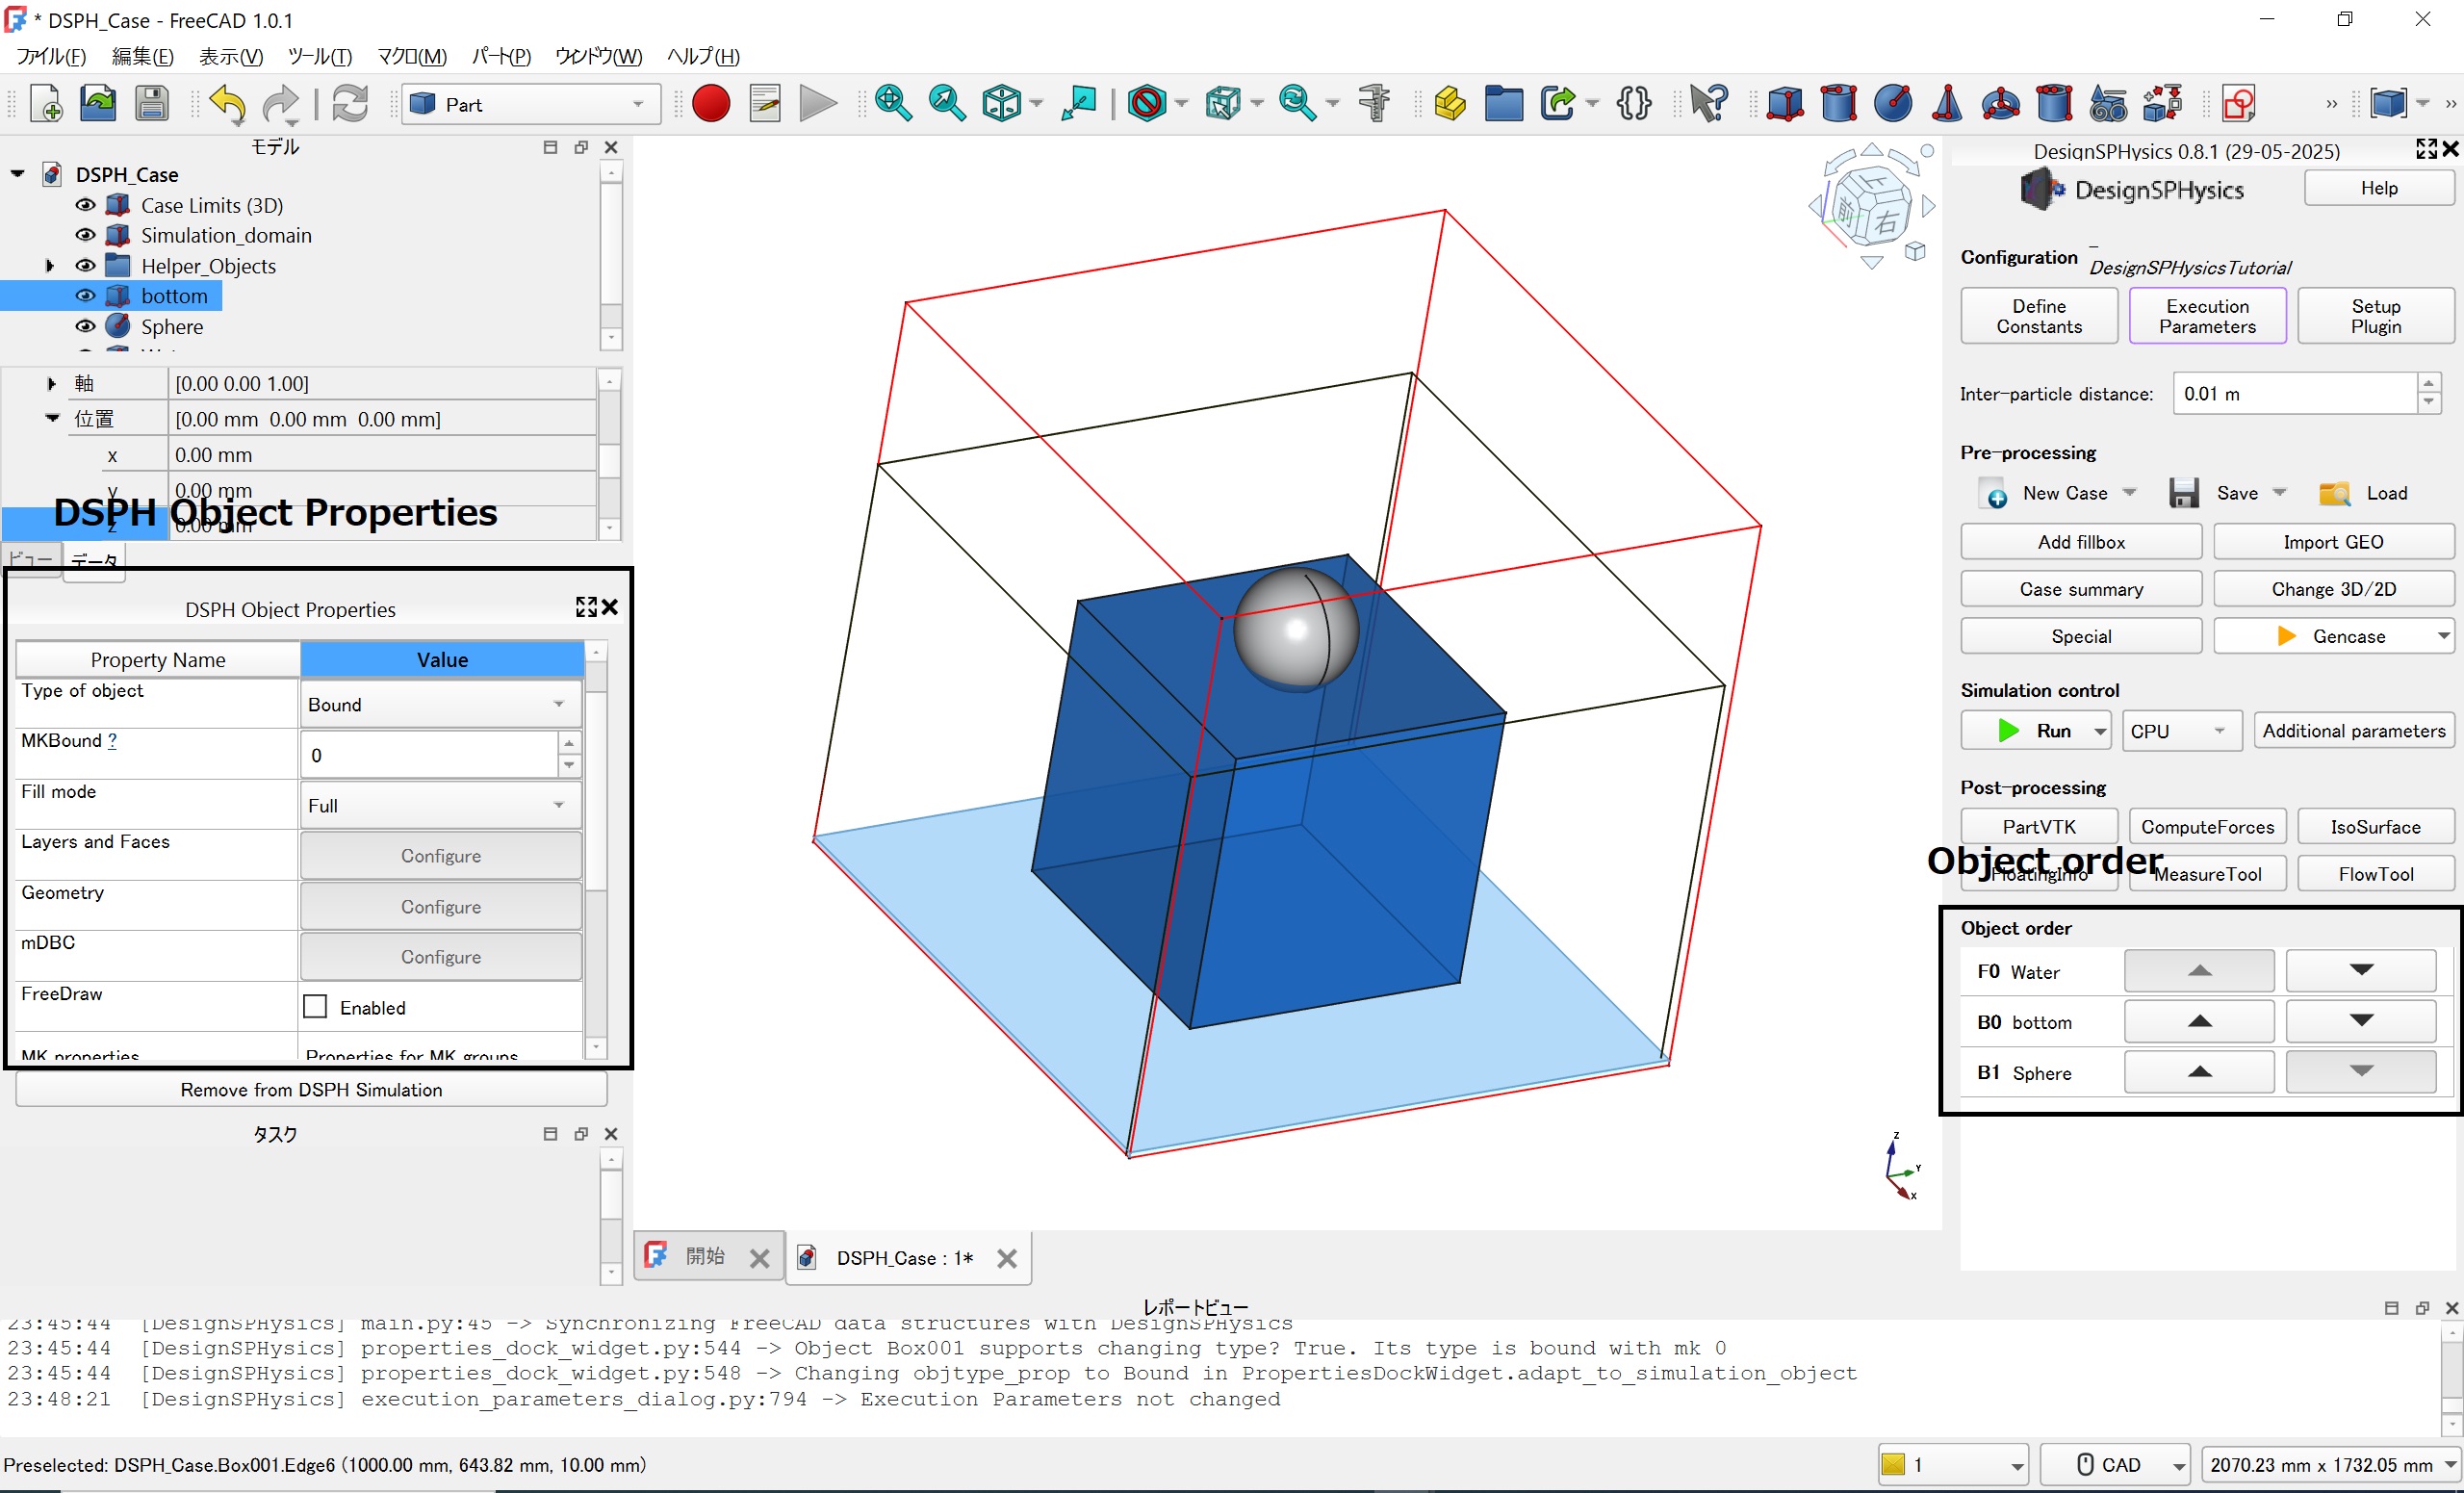The height and width of the screenshot is (1493, 2464).
Task: Toggle visibility of Simulation_domain
Action: [86, 235]
